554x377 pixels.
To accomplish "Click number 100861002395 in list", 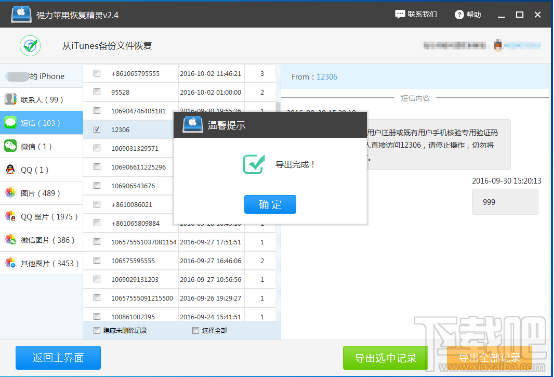I will (x=133, y=317).
